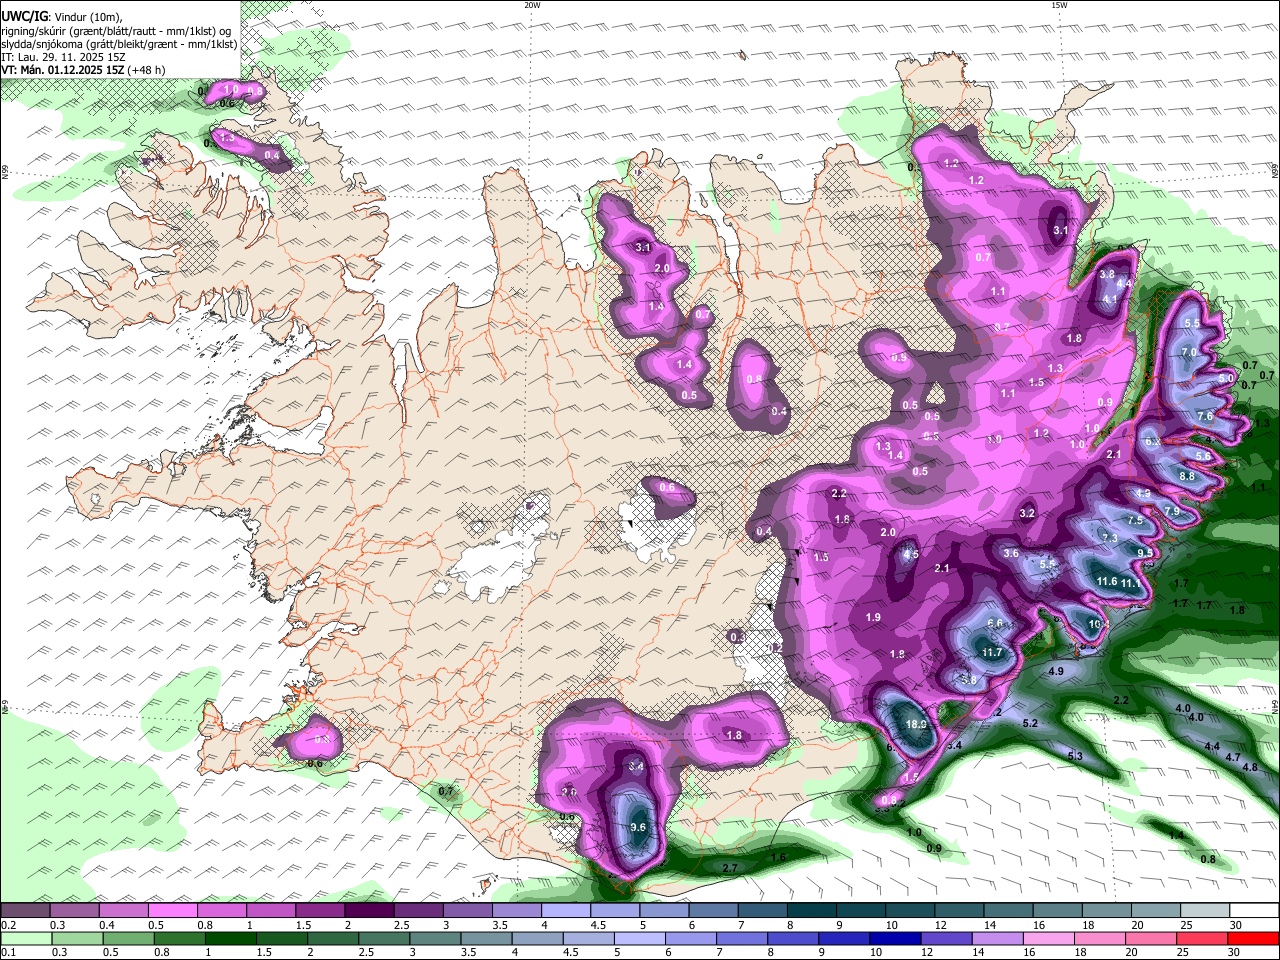1280x960 pixels.
Task: Click the 'slydda/snjókoma' legend description line
Action: [120, 44]
